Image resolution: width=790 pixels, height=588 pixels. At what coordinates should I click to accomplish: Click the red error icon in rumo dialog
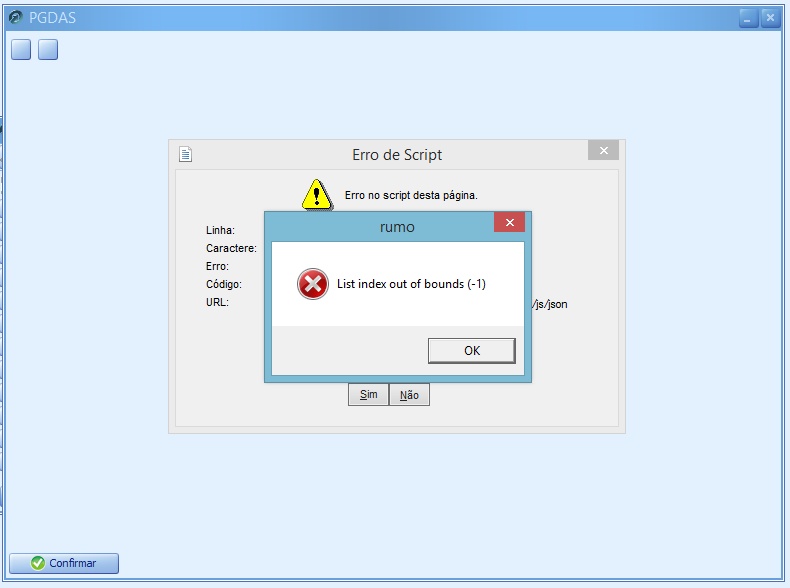point(313,284)
